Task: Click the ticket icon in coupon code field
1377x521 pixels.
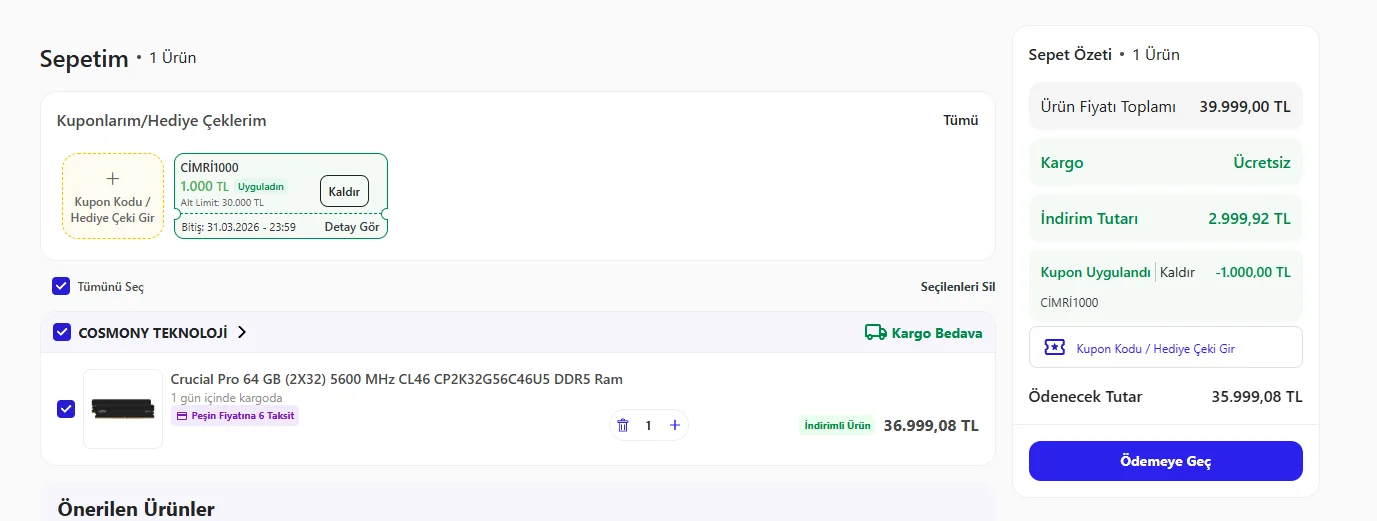Action: coord(1054,348)
